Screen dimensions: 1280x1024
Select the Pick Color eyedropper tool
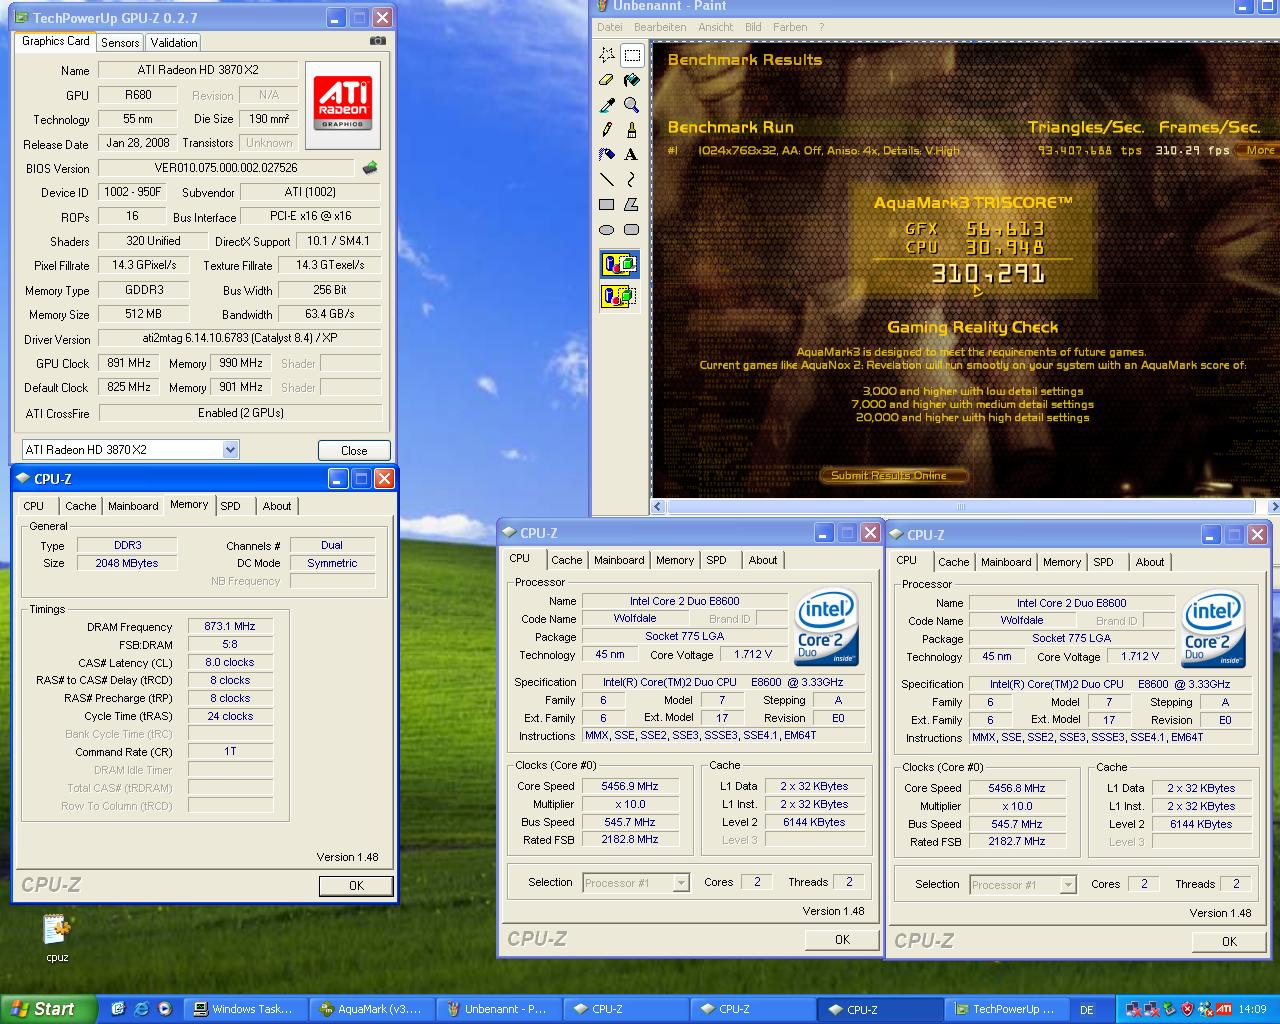[x=607, y=105]
